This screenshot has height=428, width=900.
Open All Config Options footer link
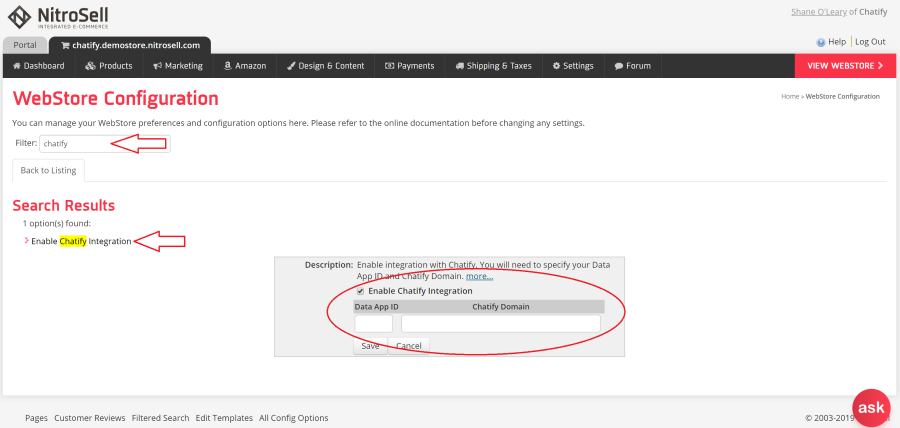[x=293, y=418]
